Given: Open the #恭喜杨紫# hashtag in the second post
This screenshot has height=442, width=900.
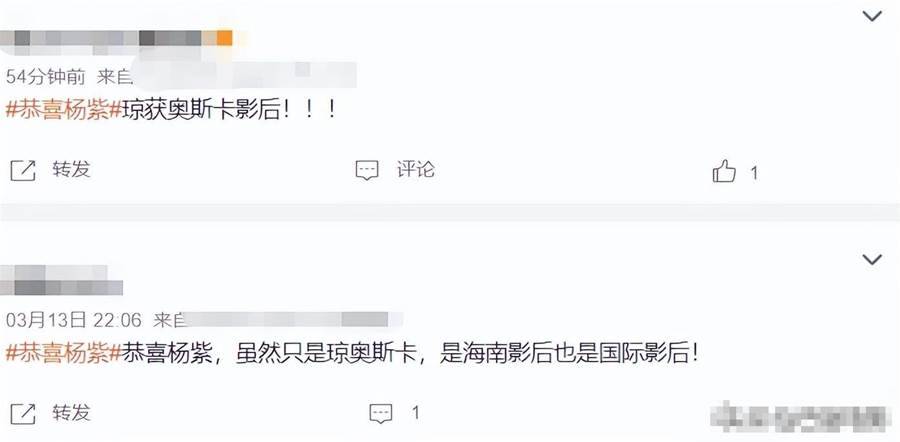Looking at the screenshot, I should pyautogui.click(x=64, y=353).
